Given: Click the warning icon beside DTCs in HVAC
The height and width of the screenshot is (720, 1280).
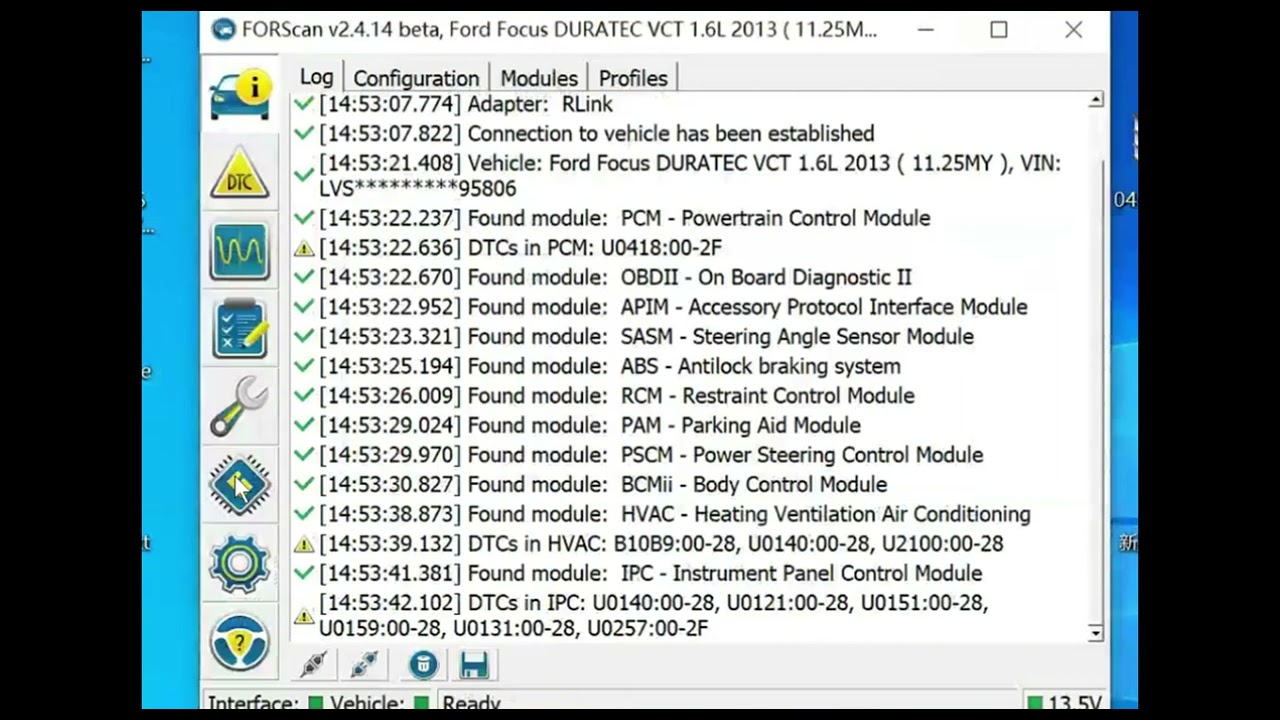Looking at the screenshot, I should click(x=304, y=544).
